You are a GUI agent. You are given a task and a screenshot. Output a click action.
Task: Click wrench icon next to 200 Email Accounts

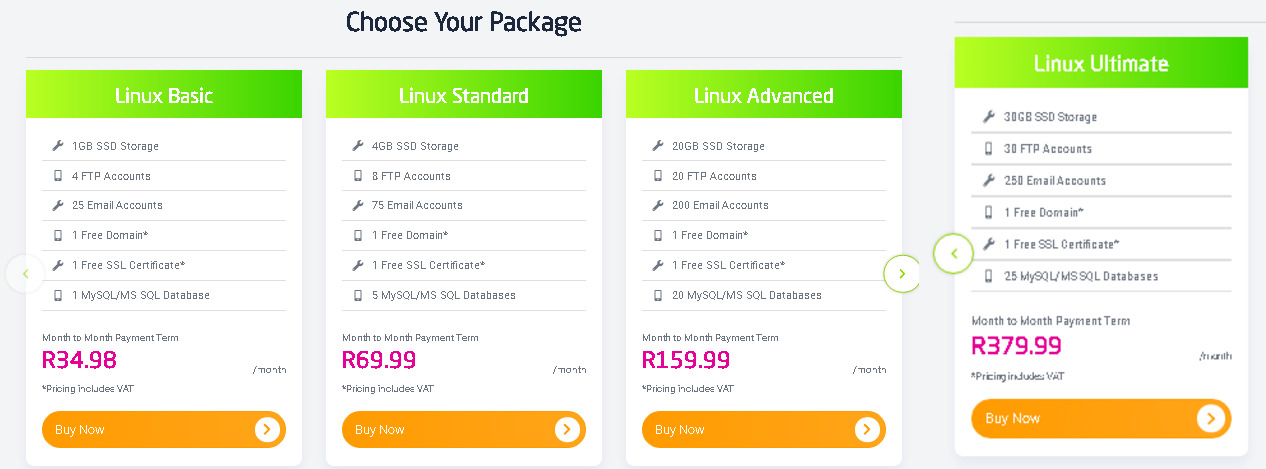(657, 205)
